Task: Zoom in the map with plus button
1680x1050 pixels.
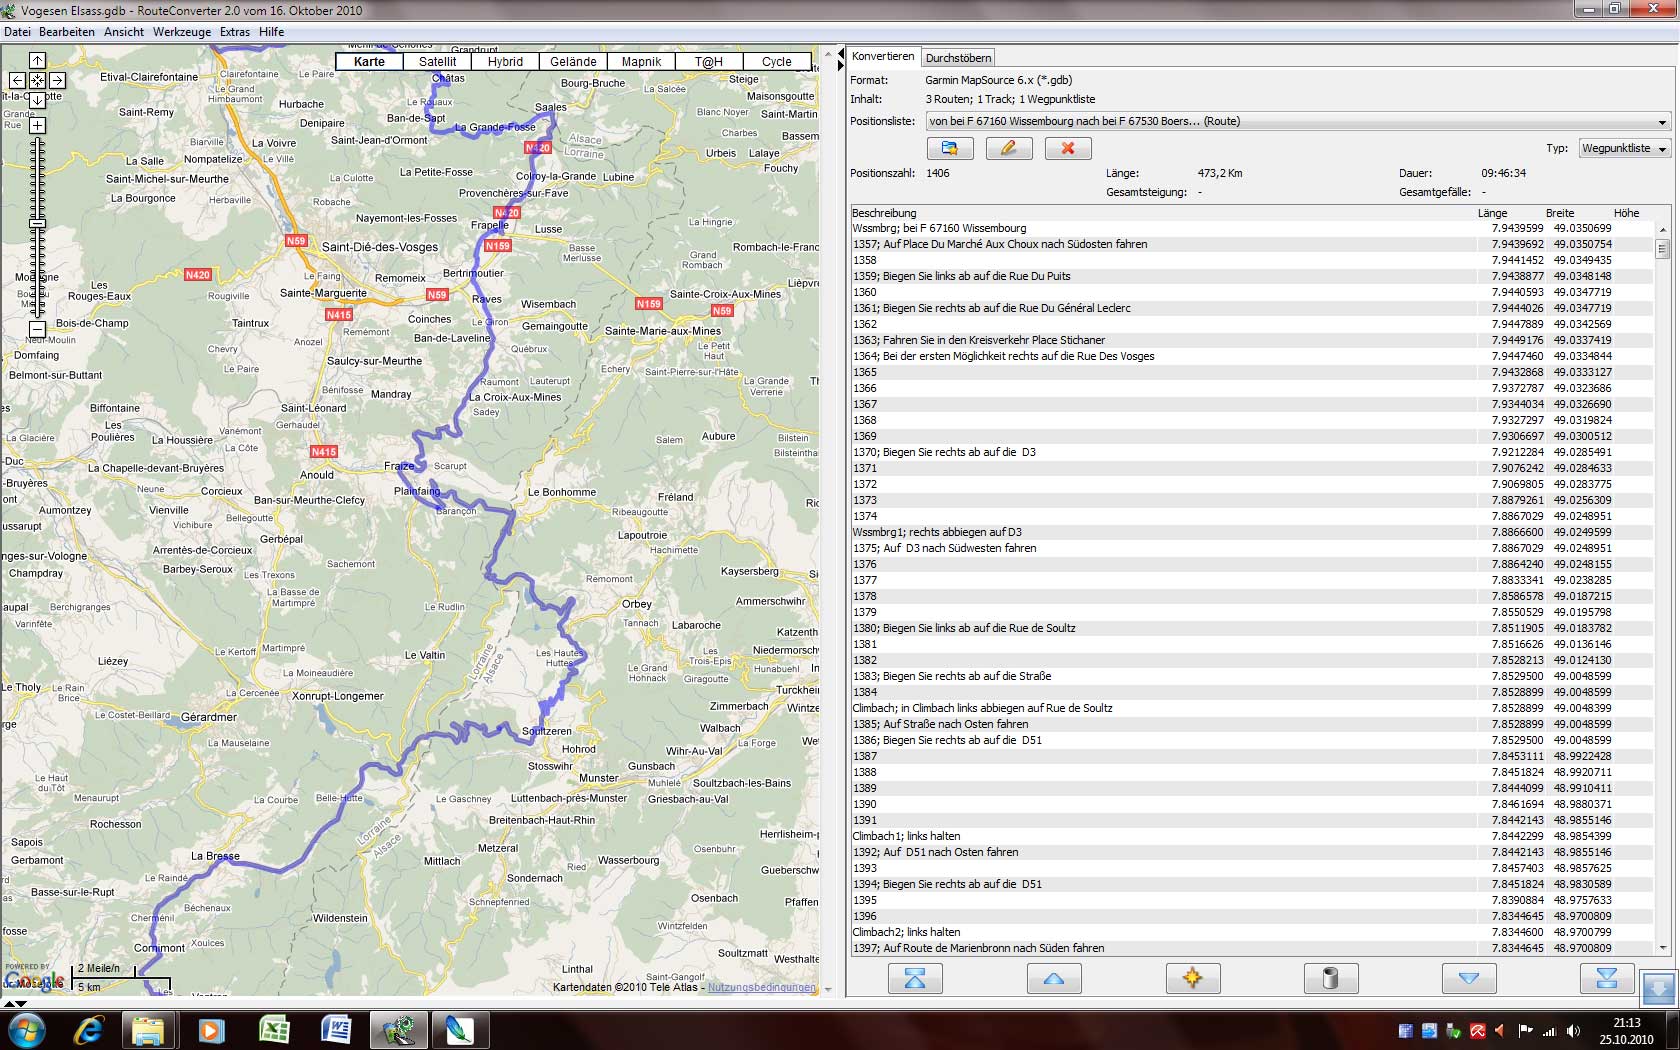Action: [37, 126]
